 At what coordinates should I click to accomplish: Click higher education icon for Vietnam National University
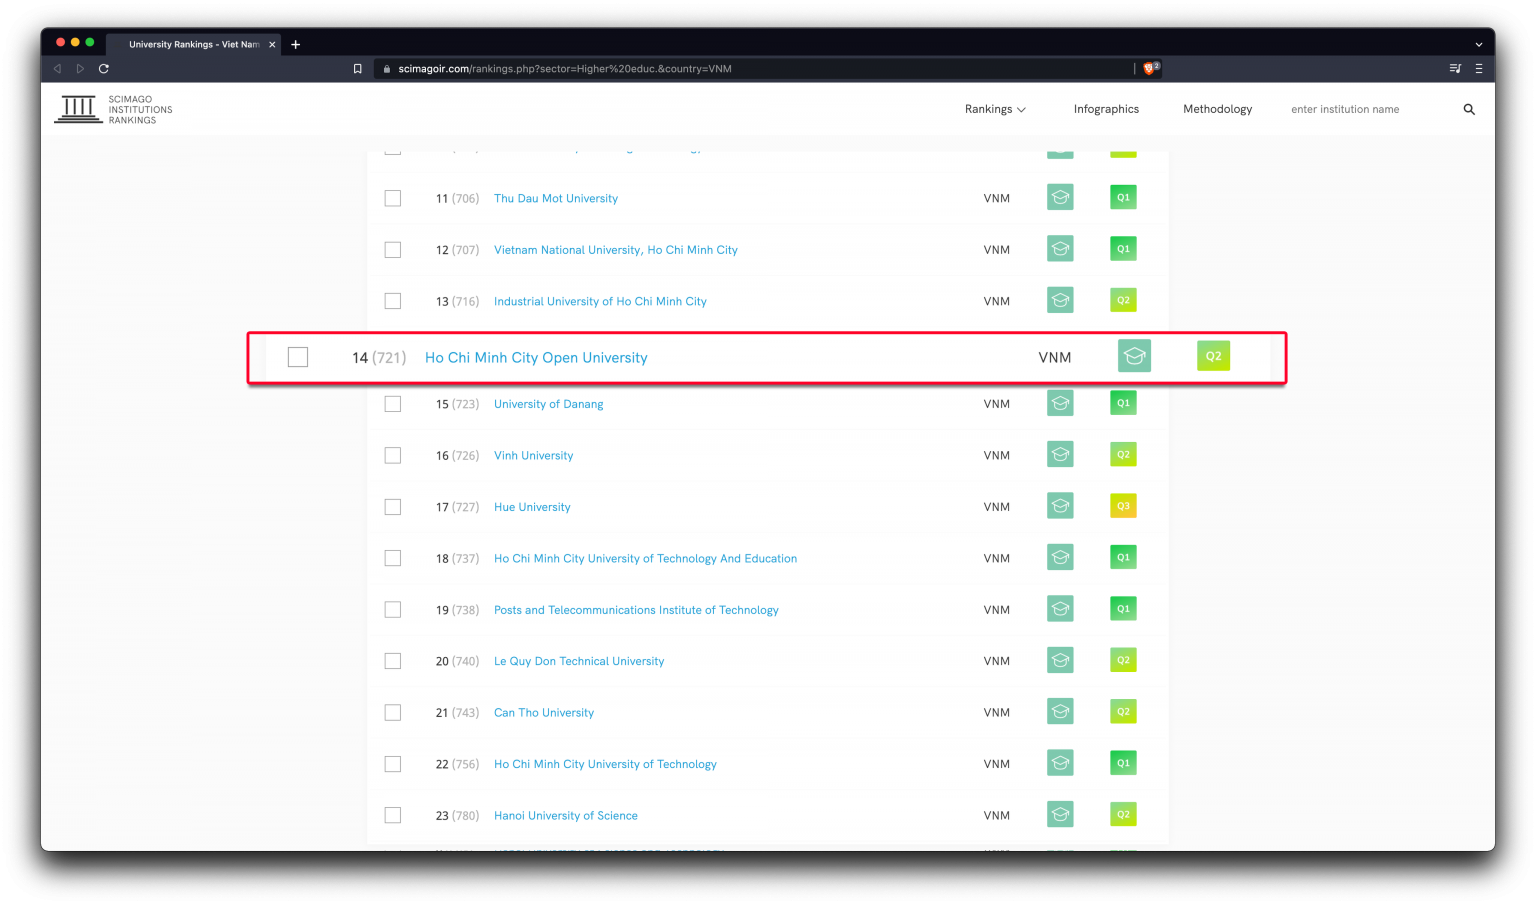tap(1060, 249)
